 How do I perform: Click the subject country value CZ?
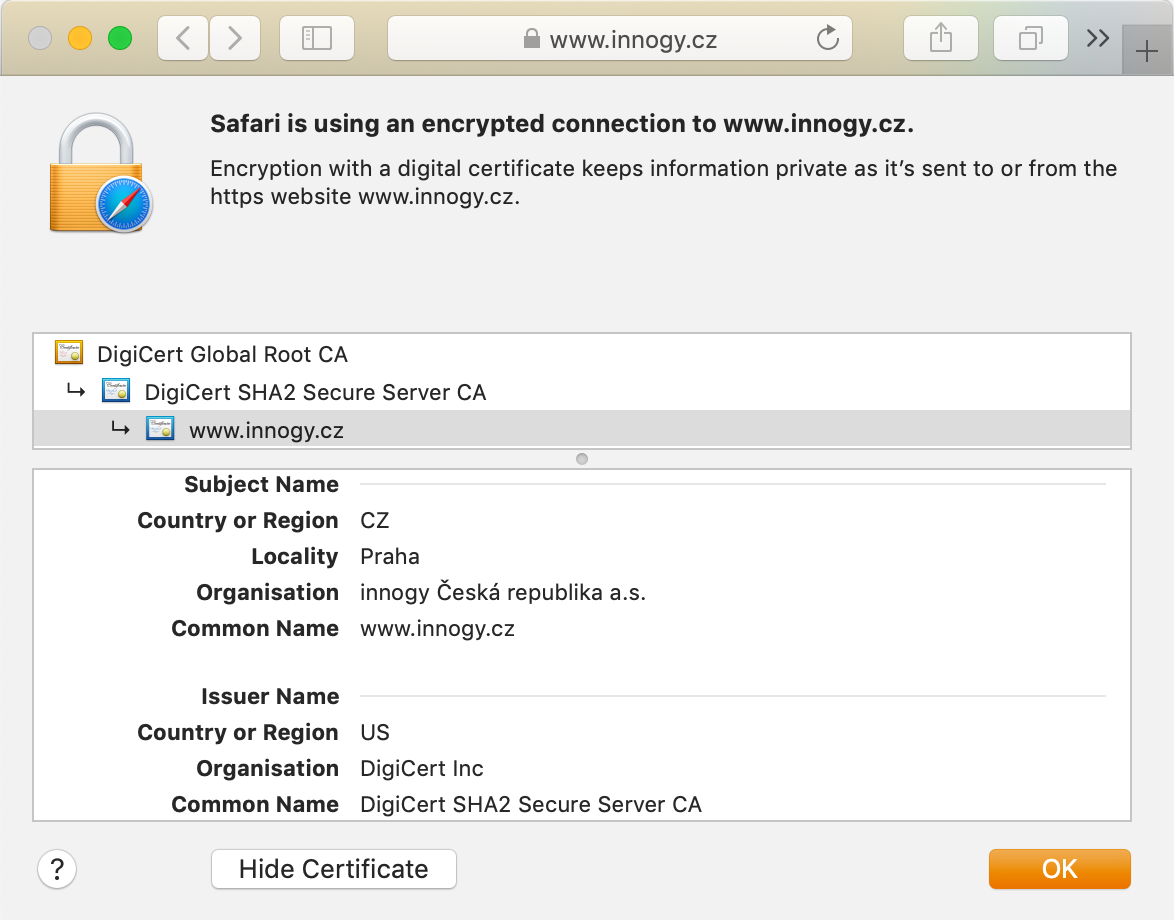(374, 520)
